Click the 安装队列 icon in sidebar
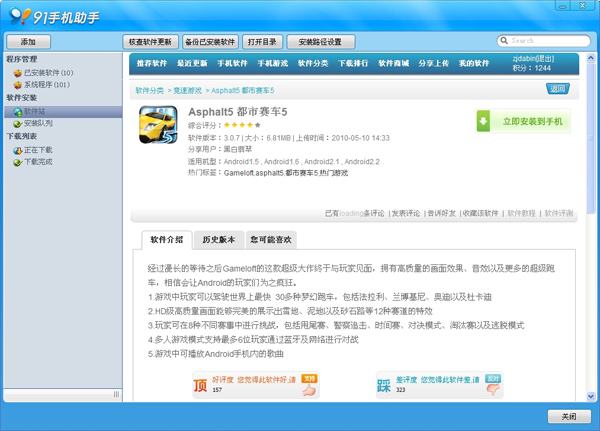This screenshot has height=431, width=600. coord(17,123)
